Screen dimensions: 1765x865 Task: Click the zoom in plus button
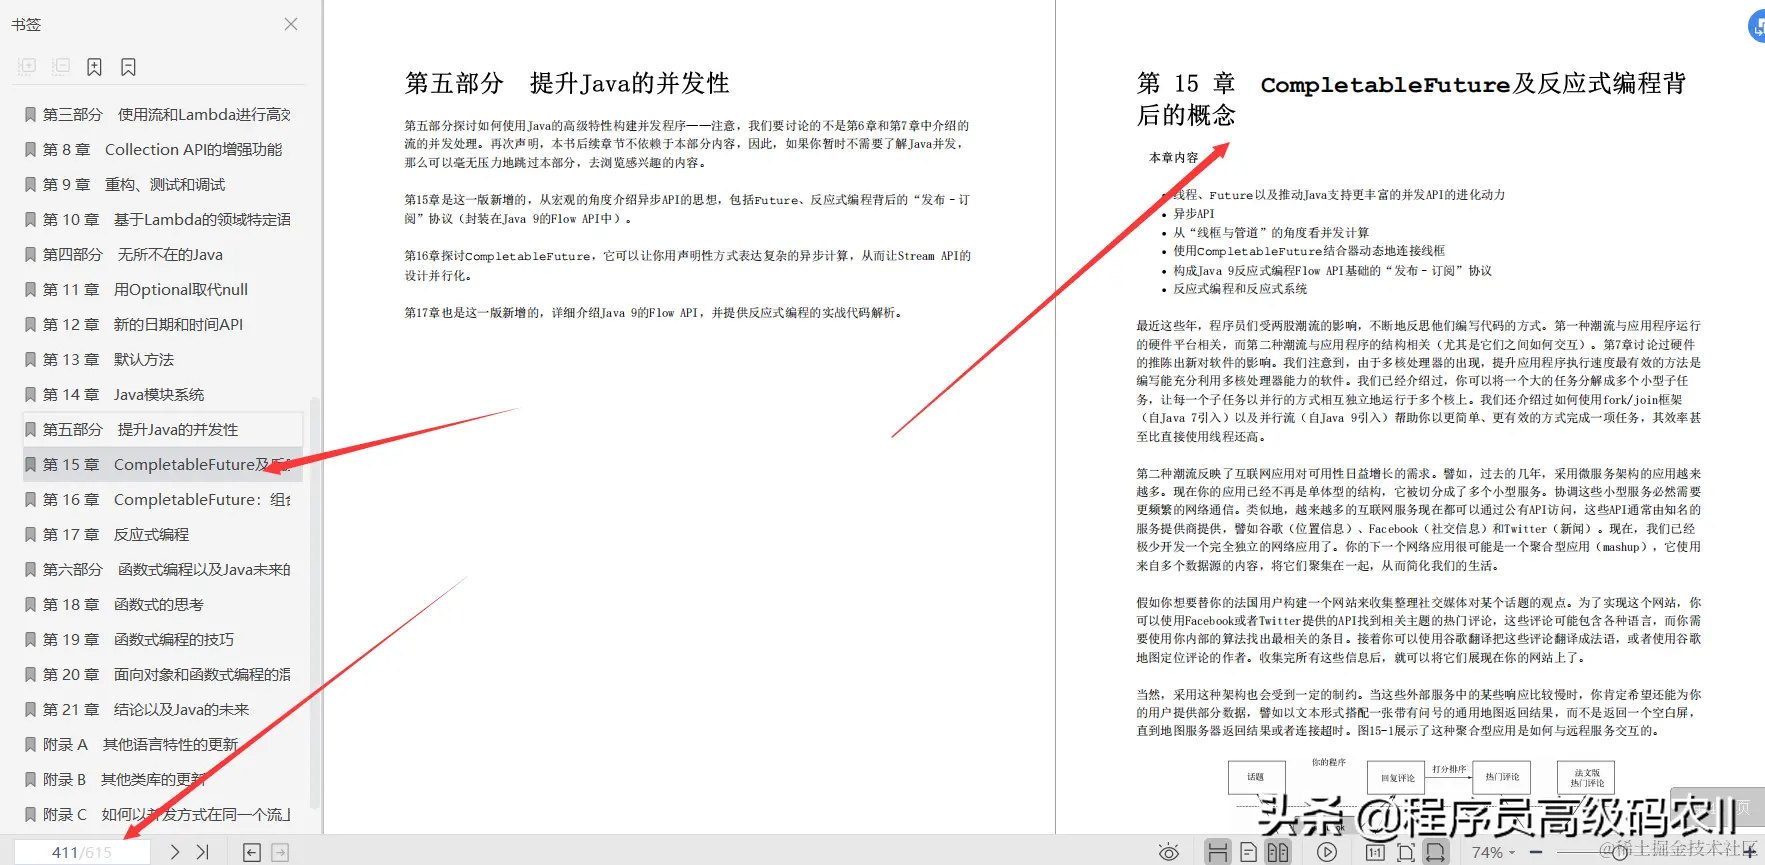1750,852
